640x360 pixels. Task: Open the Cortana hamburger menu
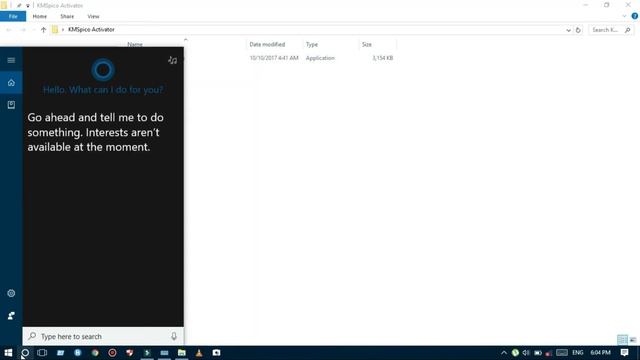point(11,60)
